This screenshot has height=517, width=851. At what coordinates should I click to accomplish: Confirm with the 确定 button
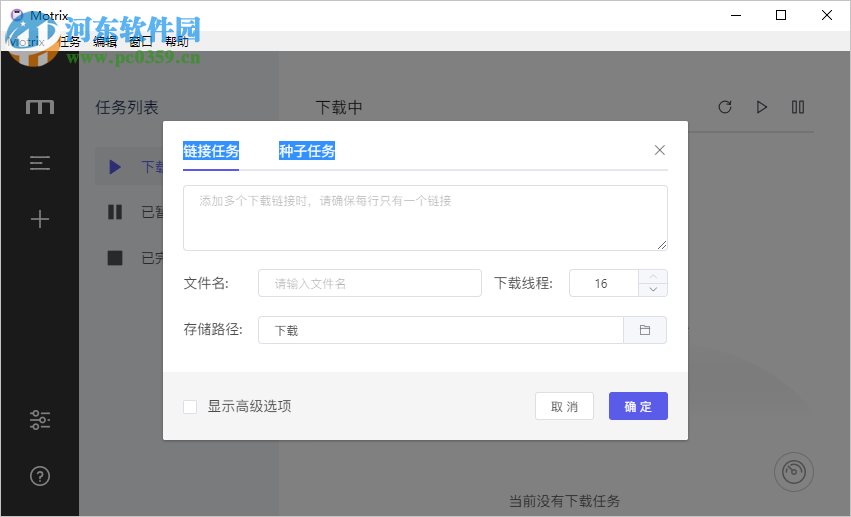pyautogui.click(x=638, y=406)
